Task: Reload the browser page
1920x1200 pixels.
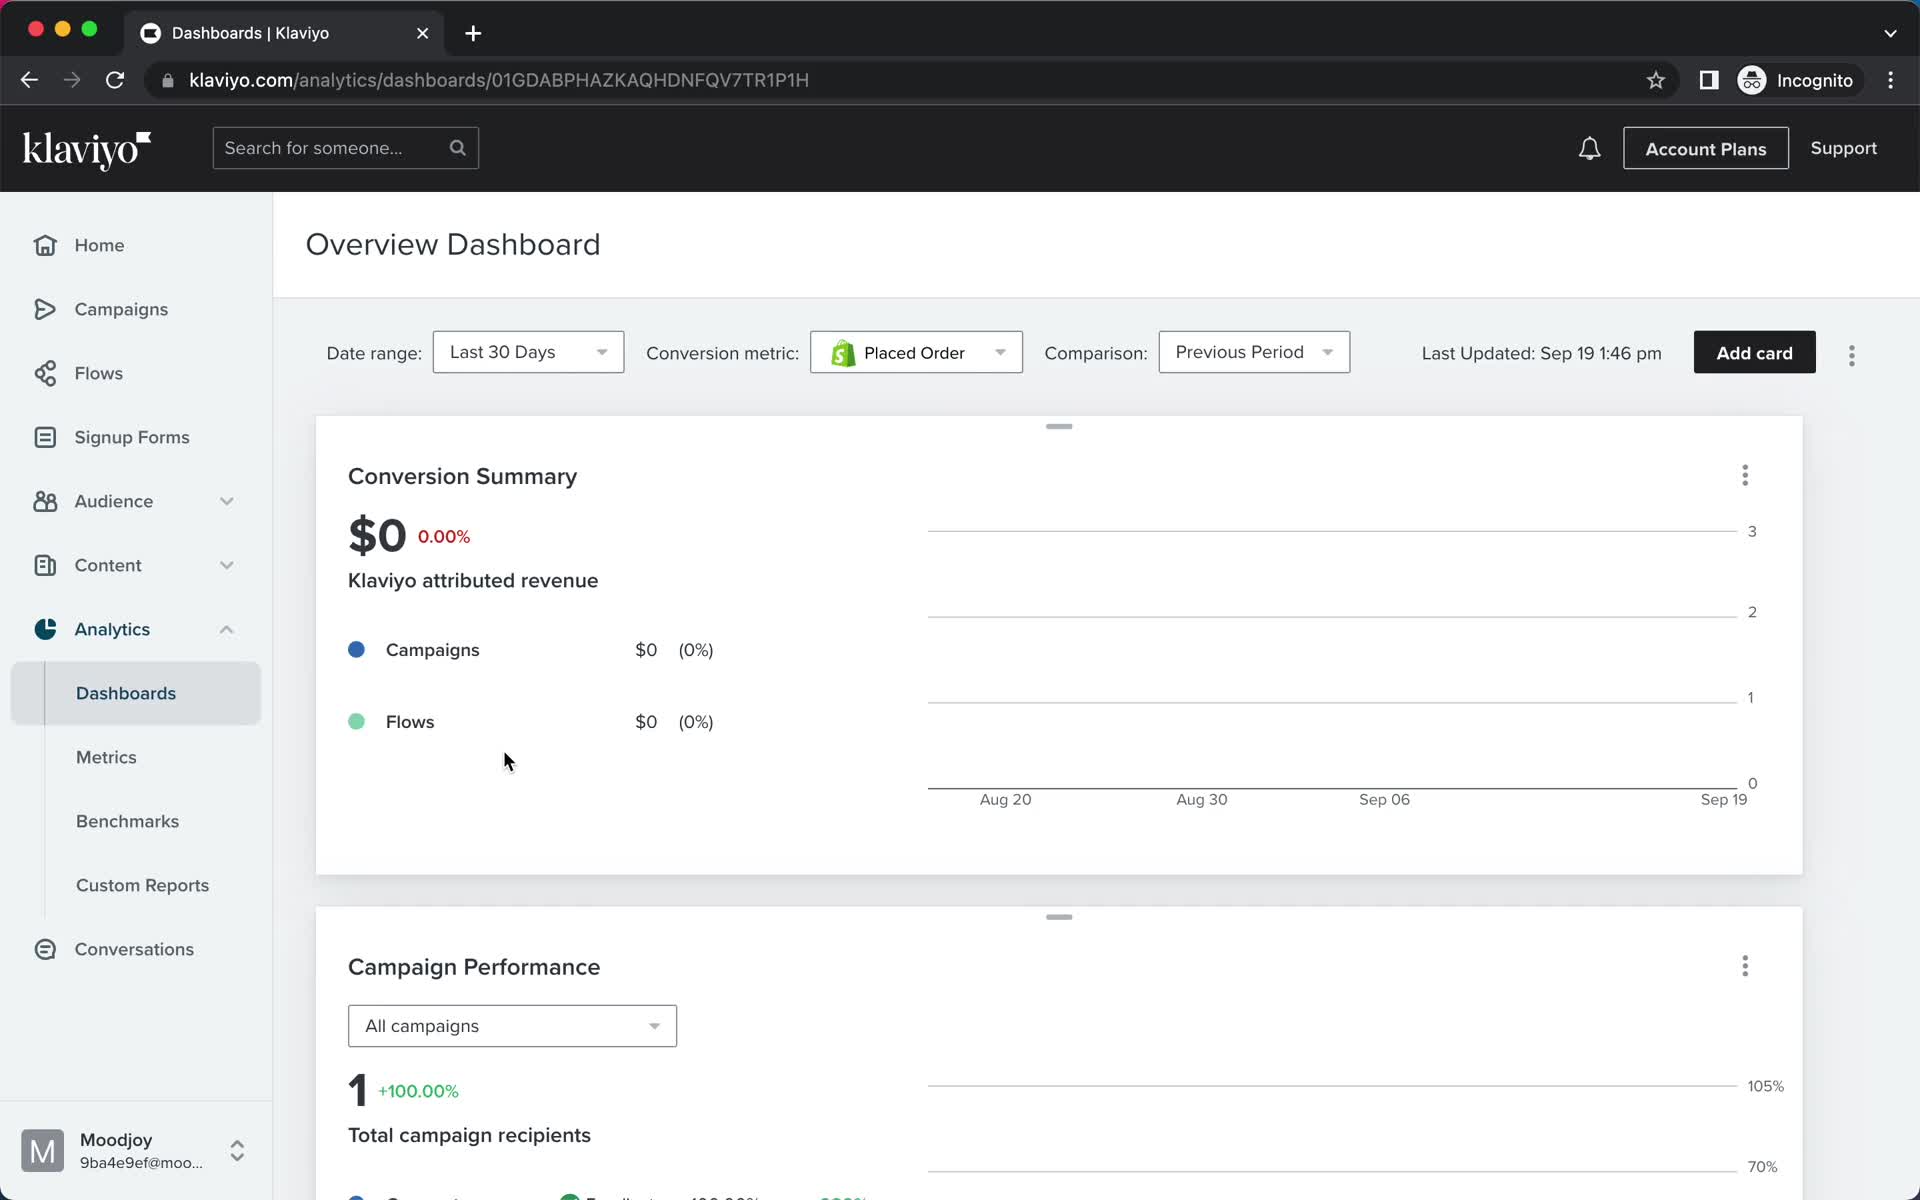Action: pyautogui.click(x=115, y=80)
